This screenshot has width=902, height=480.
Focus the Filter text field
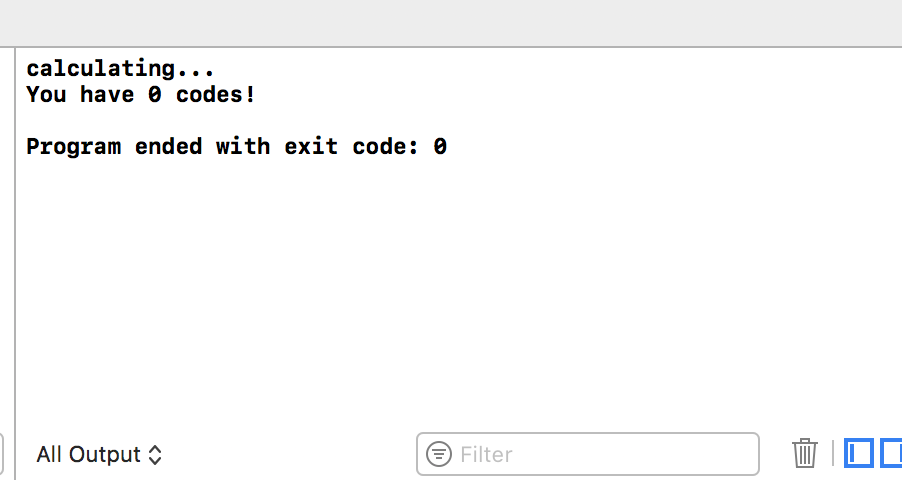pos(587,454)
